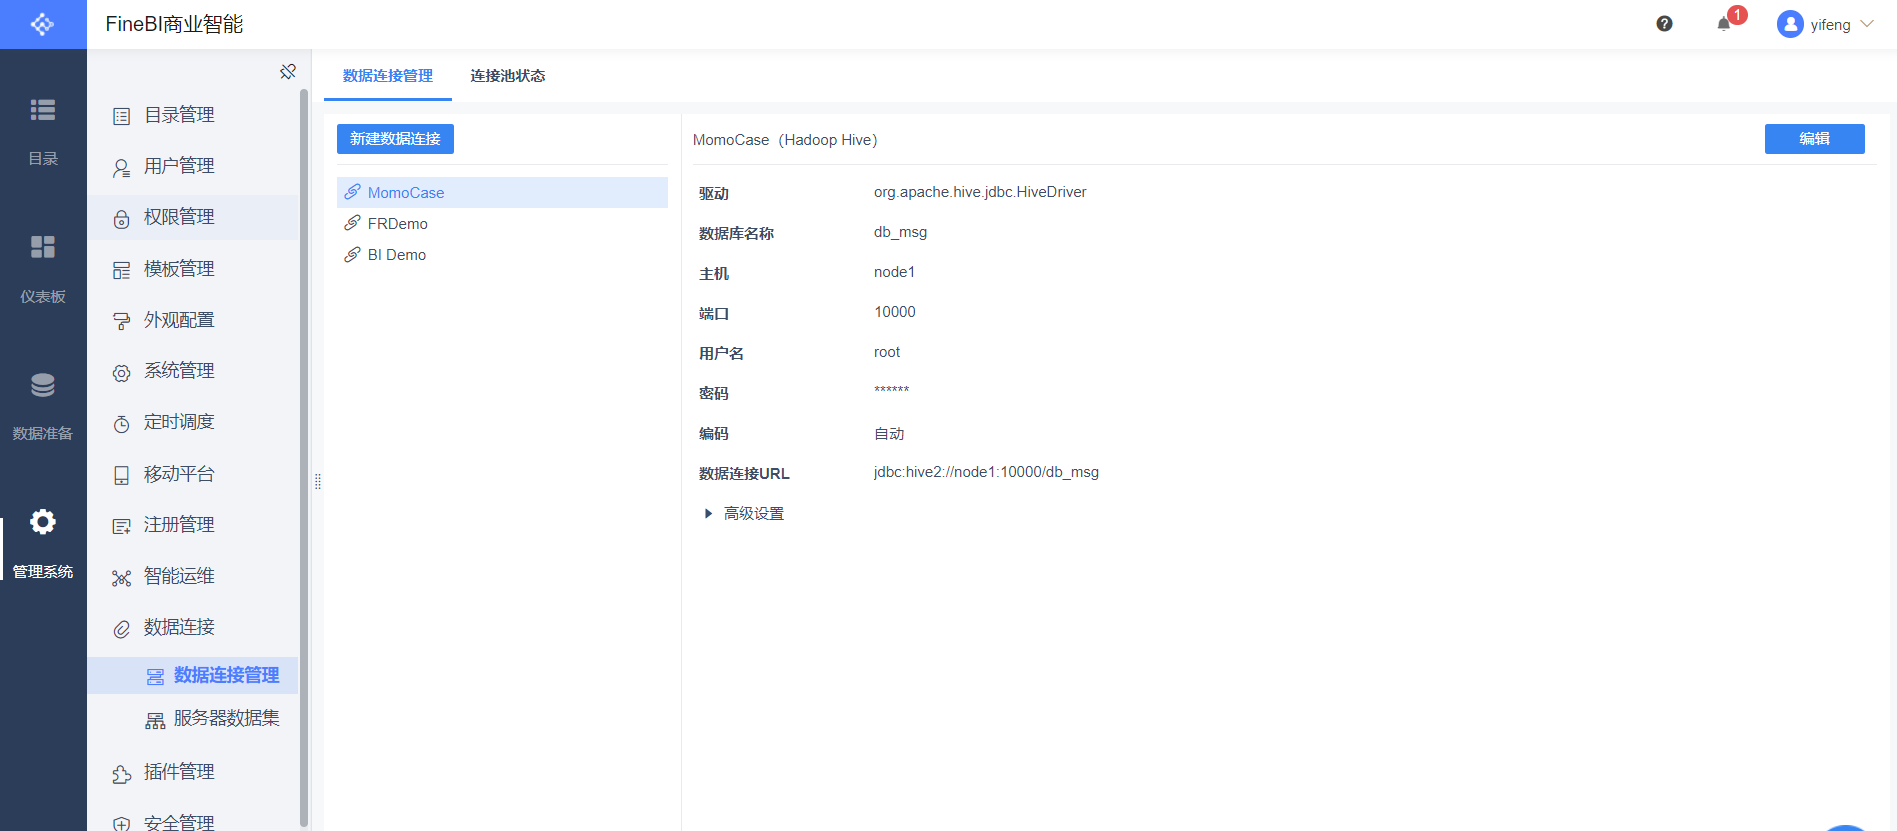Viewport: 1897px width, 831px height.
Task: Click the panel splitter drag handle
Action: coord(318,481)
